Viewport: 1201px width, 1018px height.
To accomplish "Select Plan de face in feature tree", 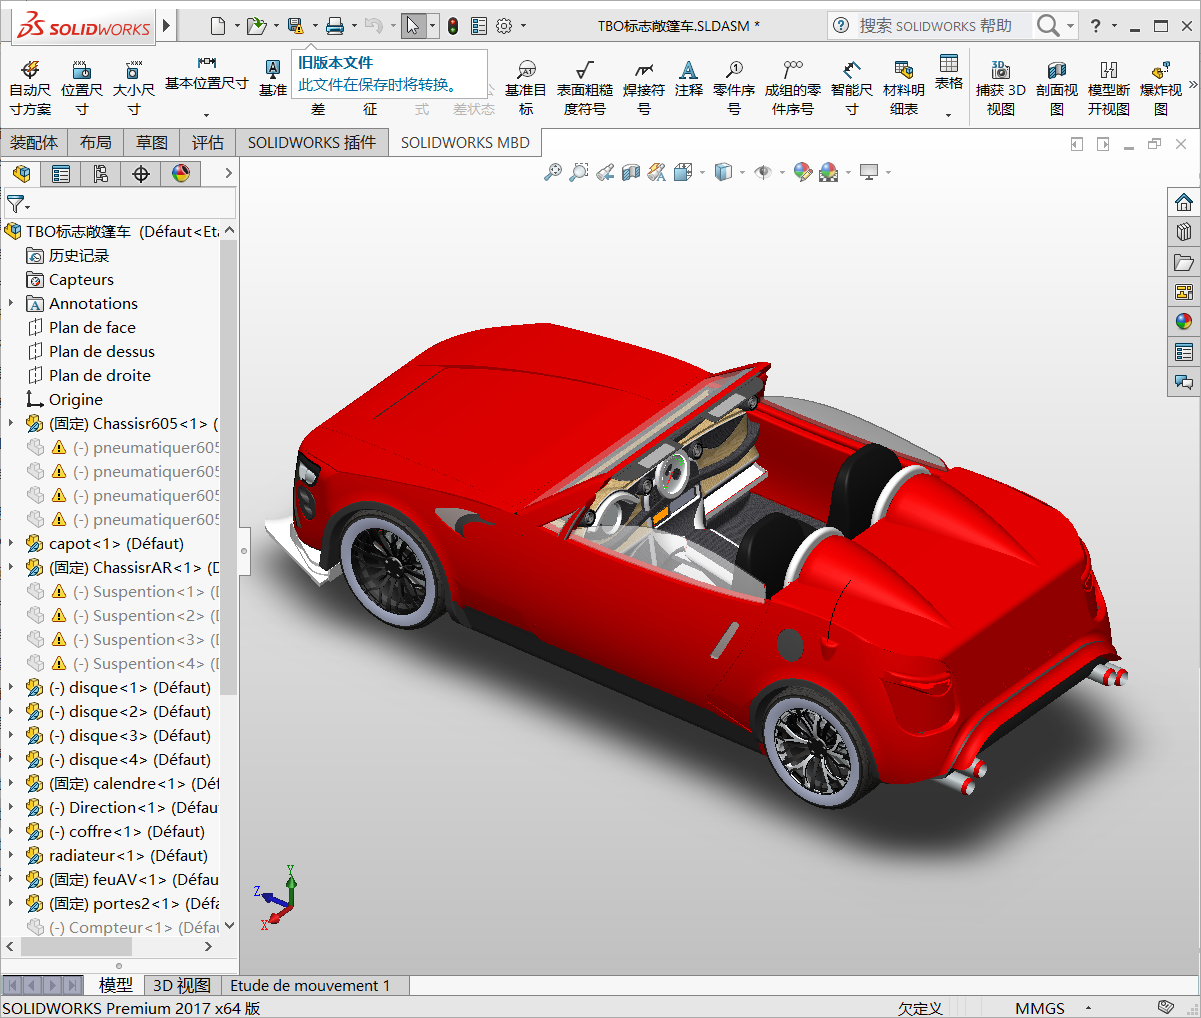I will [92, 327].
